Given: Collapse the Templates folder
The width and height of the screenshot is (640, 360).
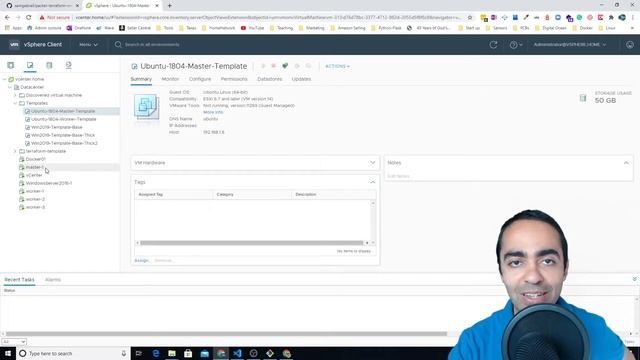Looking at the screenshot, I should point(15,103).
